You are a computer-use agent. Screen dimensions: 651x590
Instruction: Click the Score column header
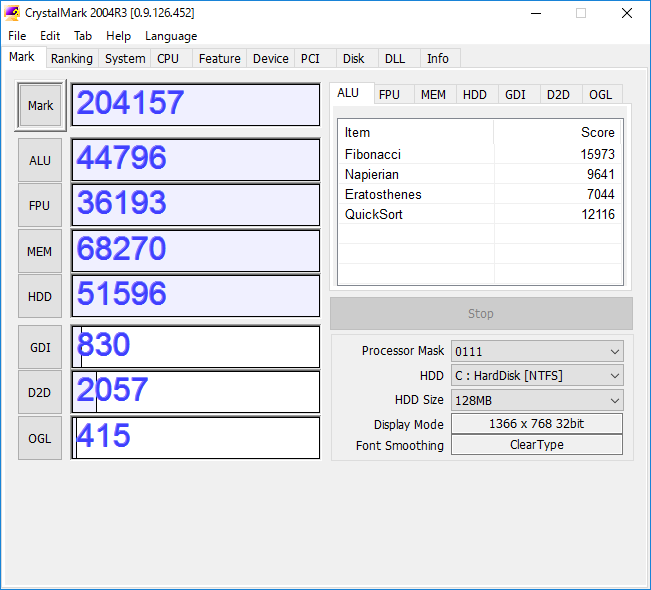click(557, 132)
